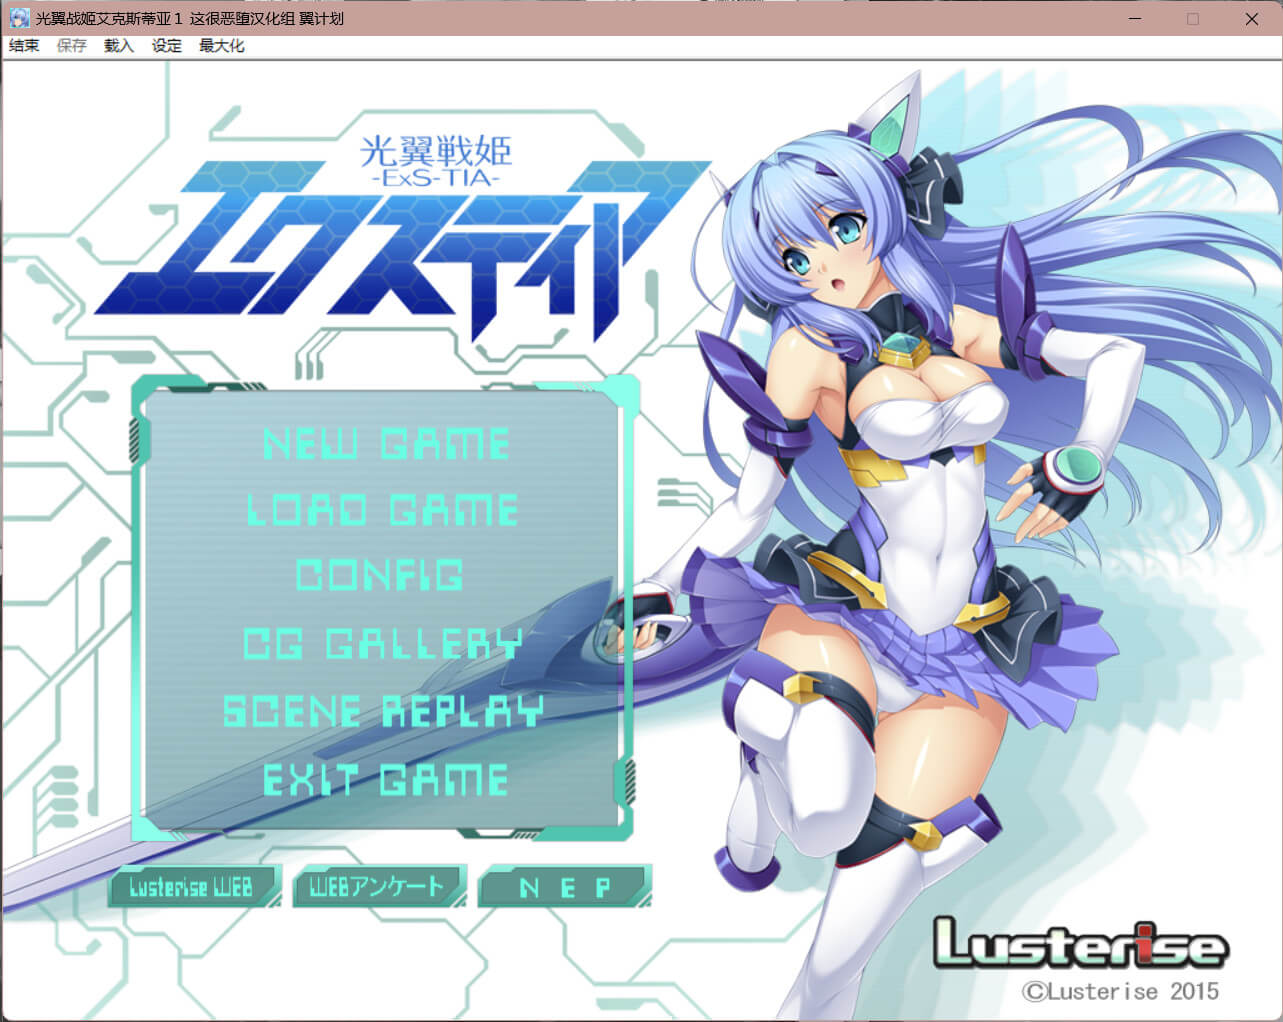Open the 载入 menu
The width and height of the screenshot is (1283, 1022).
tap(118, 46)
